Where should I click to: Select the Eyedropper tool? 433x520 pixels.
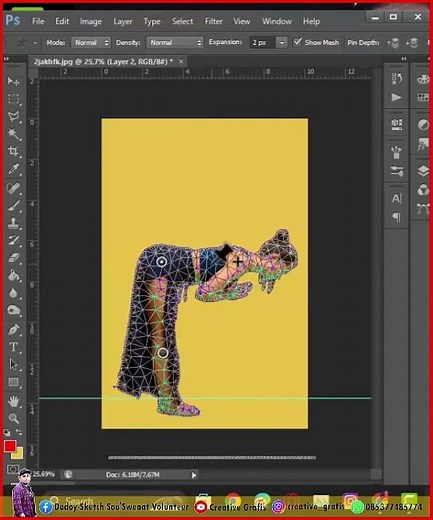[13, 169]
